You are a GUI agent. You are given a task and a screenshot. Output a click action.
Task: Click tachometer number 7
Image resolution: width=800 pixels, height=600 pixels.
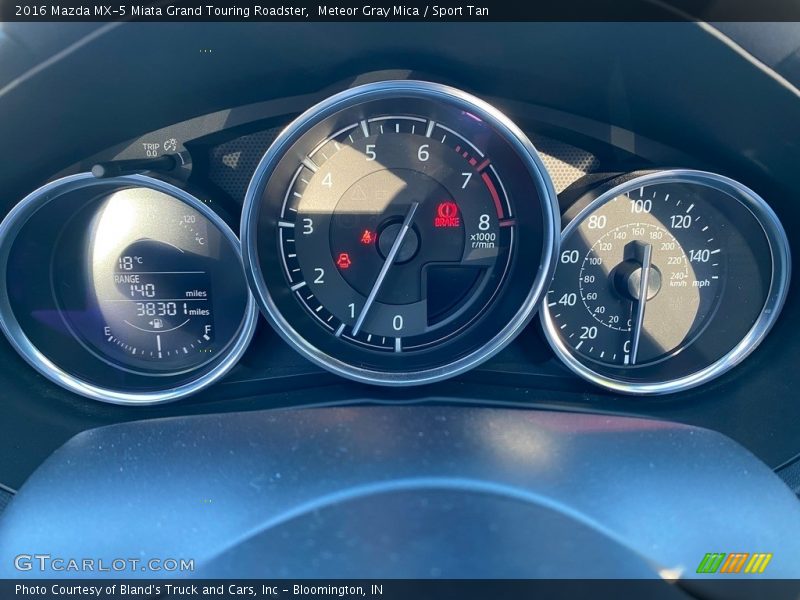click(466, 180)
